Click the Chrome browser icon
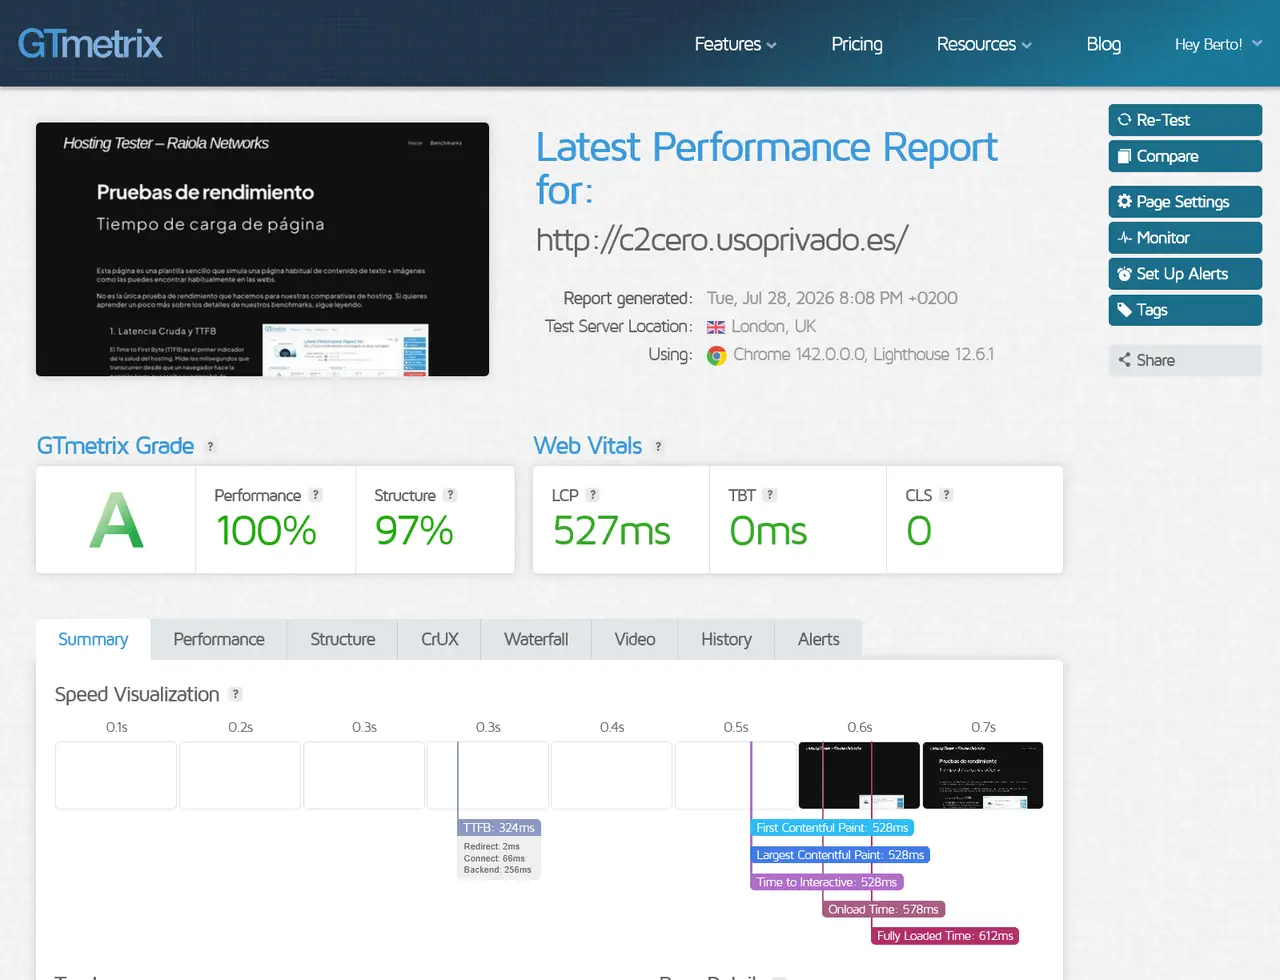Viewport: 1280px width, 980px height. tap(717, 355)
